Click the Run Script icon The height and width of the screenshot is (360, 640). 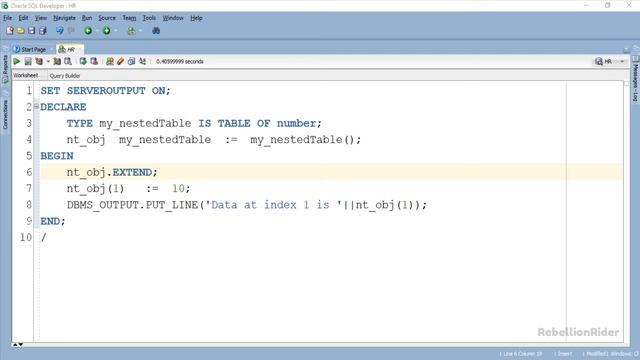pos(28,61)
